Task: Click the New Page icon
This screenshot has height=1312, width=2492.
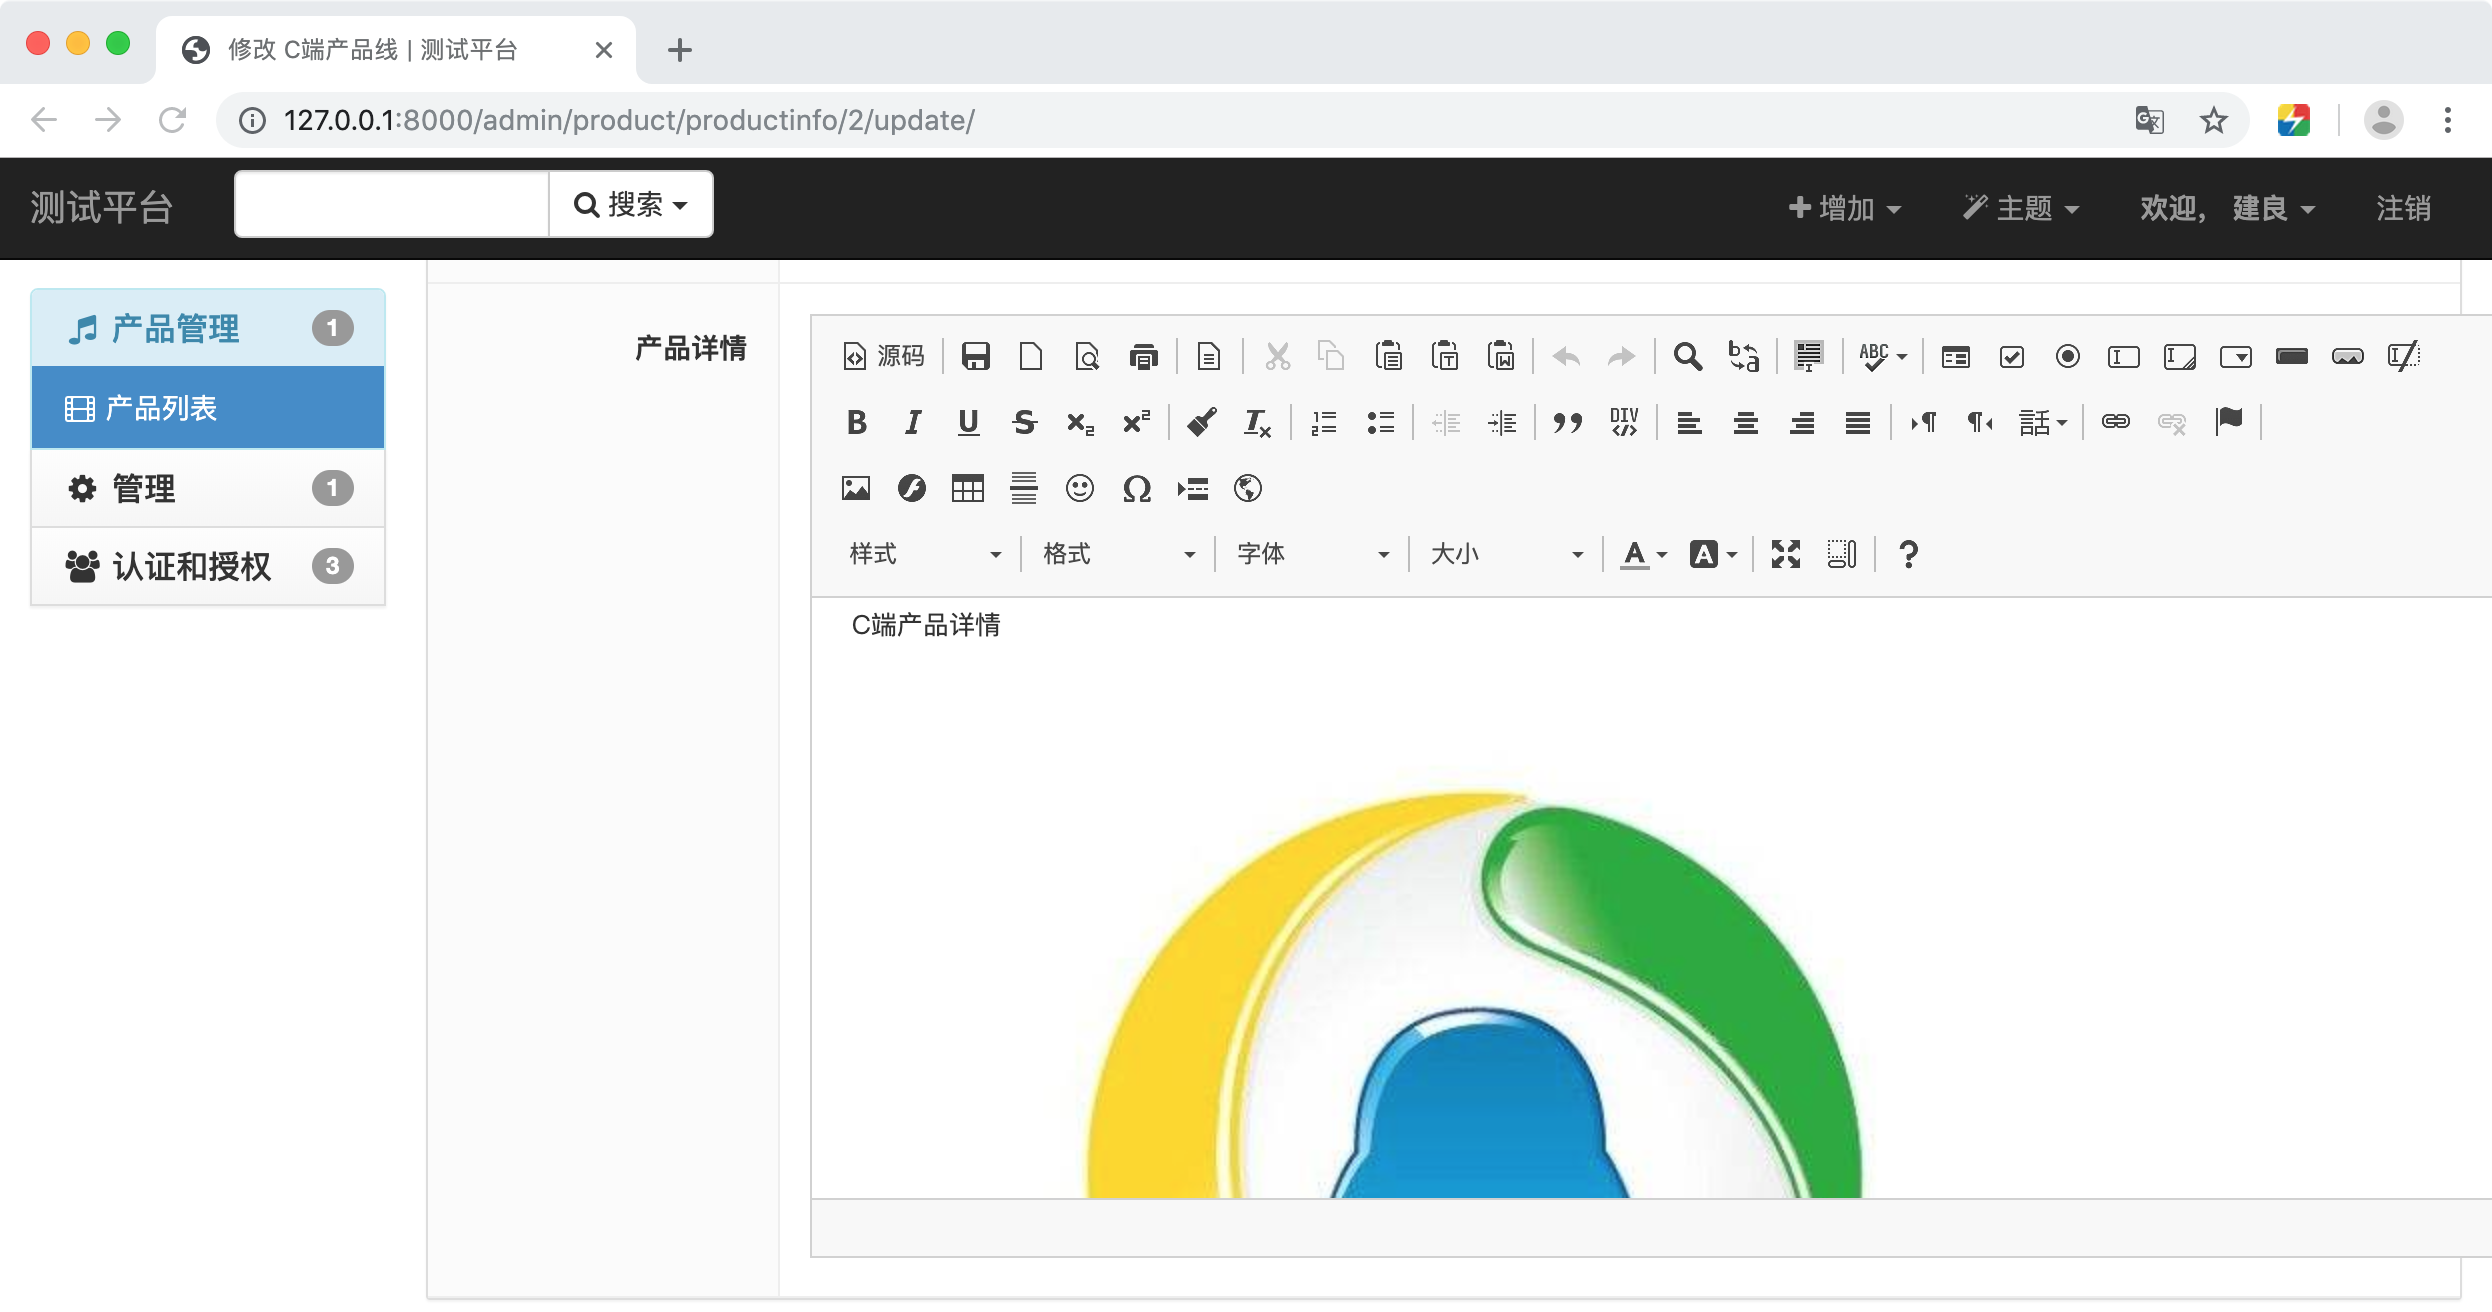Action: [x=1031, y=356]
